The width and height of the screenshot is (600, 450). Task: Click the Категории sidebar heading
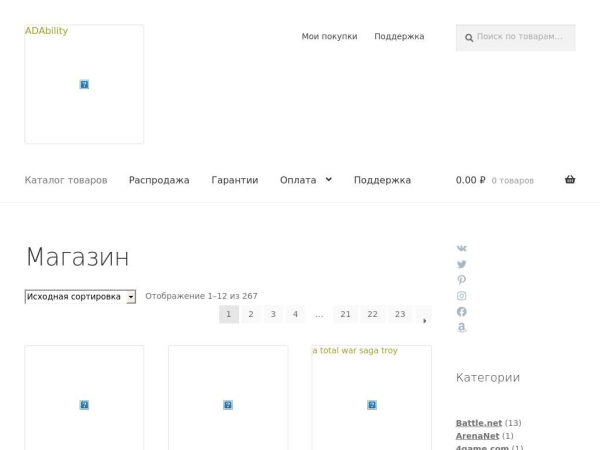(488, 378)
